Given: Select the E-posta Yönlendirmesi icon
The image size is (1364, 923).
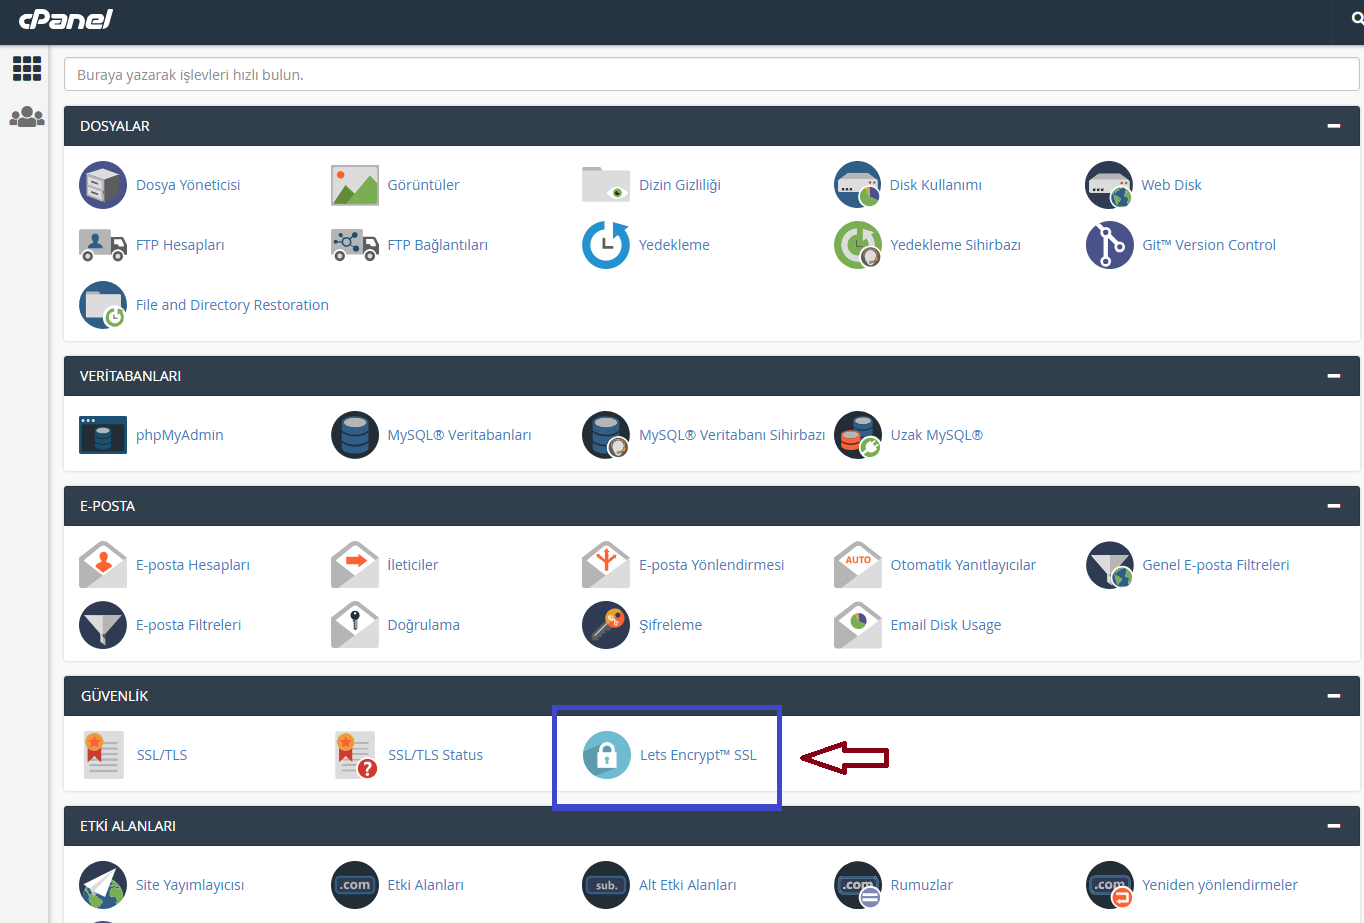Looking at the screenshot, I should [x=606, y=565].
